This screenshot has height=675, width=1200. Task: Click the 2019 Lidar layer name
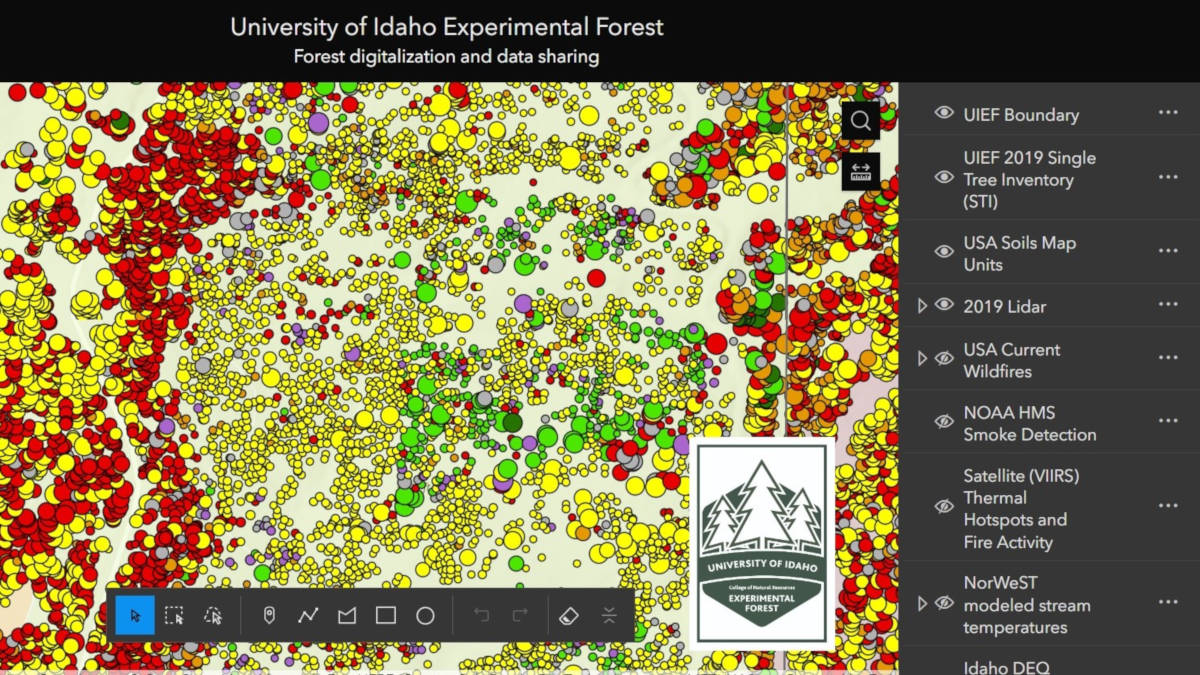[x=1005, y=307]
